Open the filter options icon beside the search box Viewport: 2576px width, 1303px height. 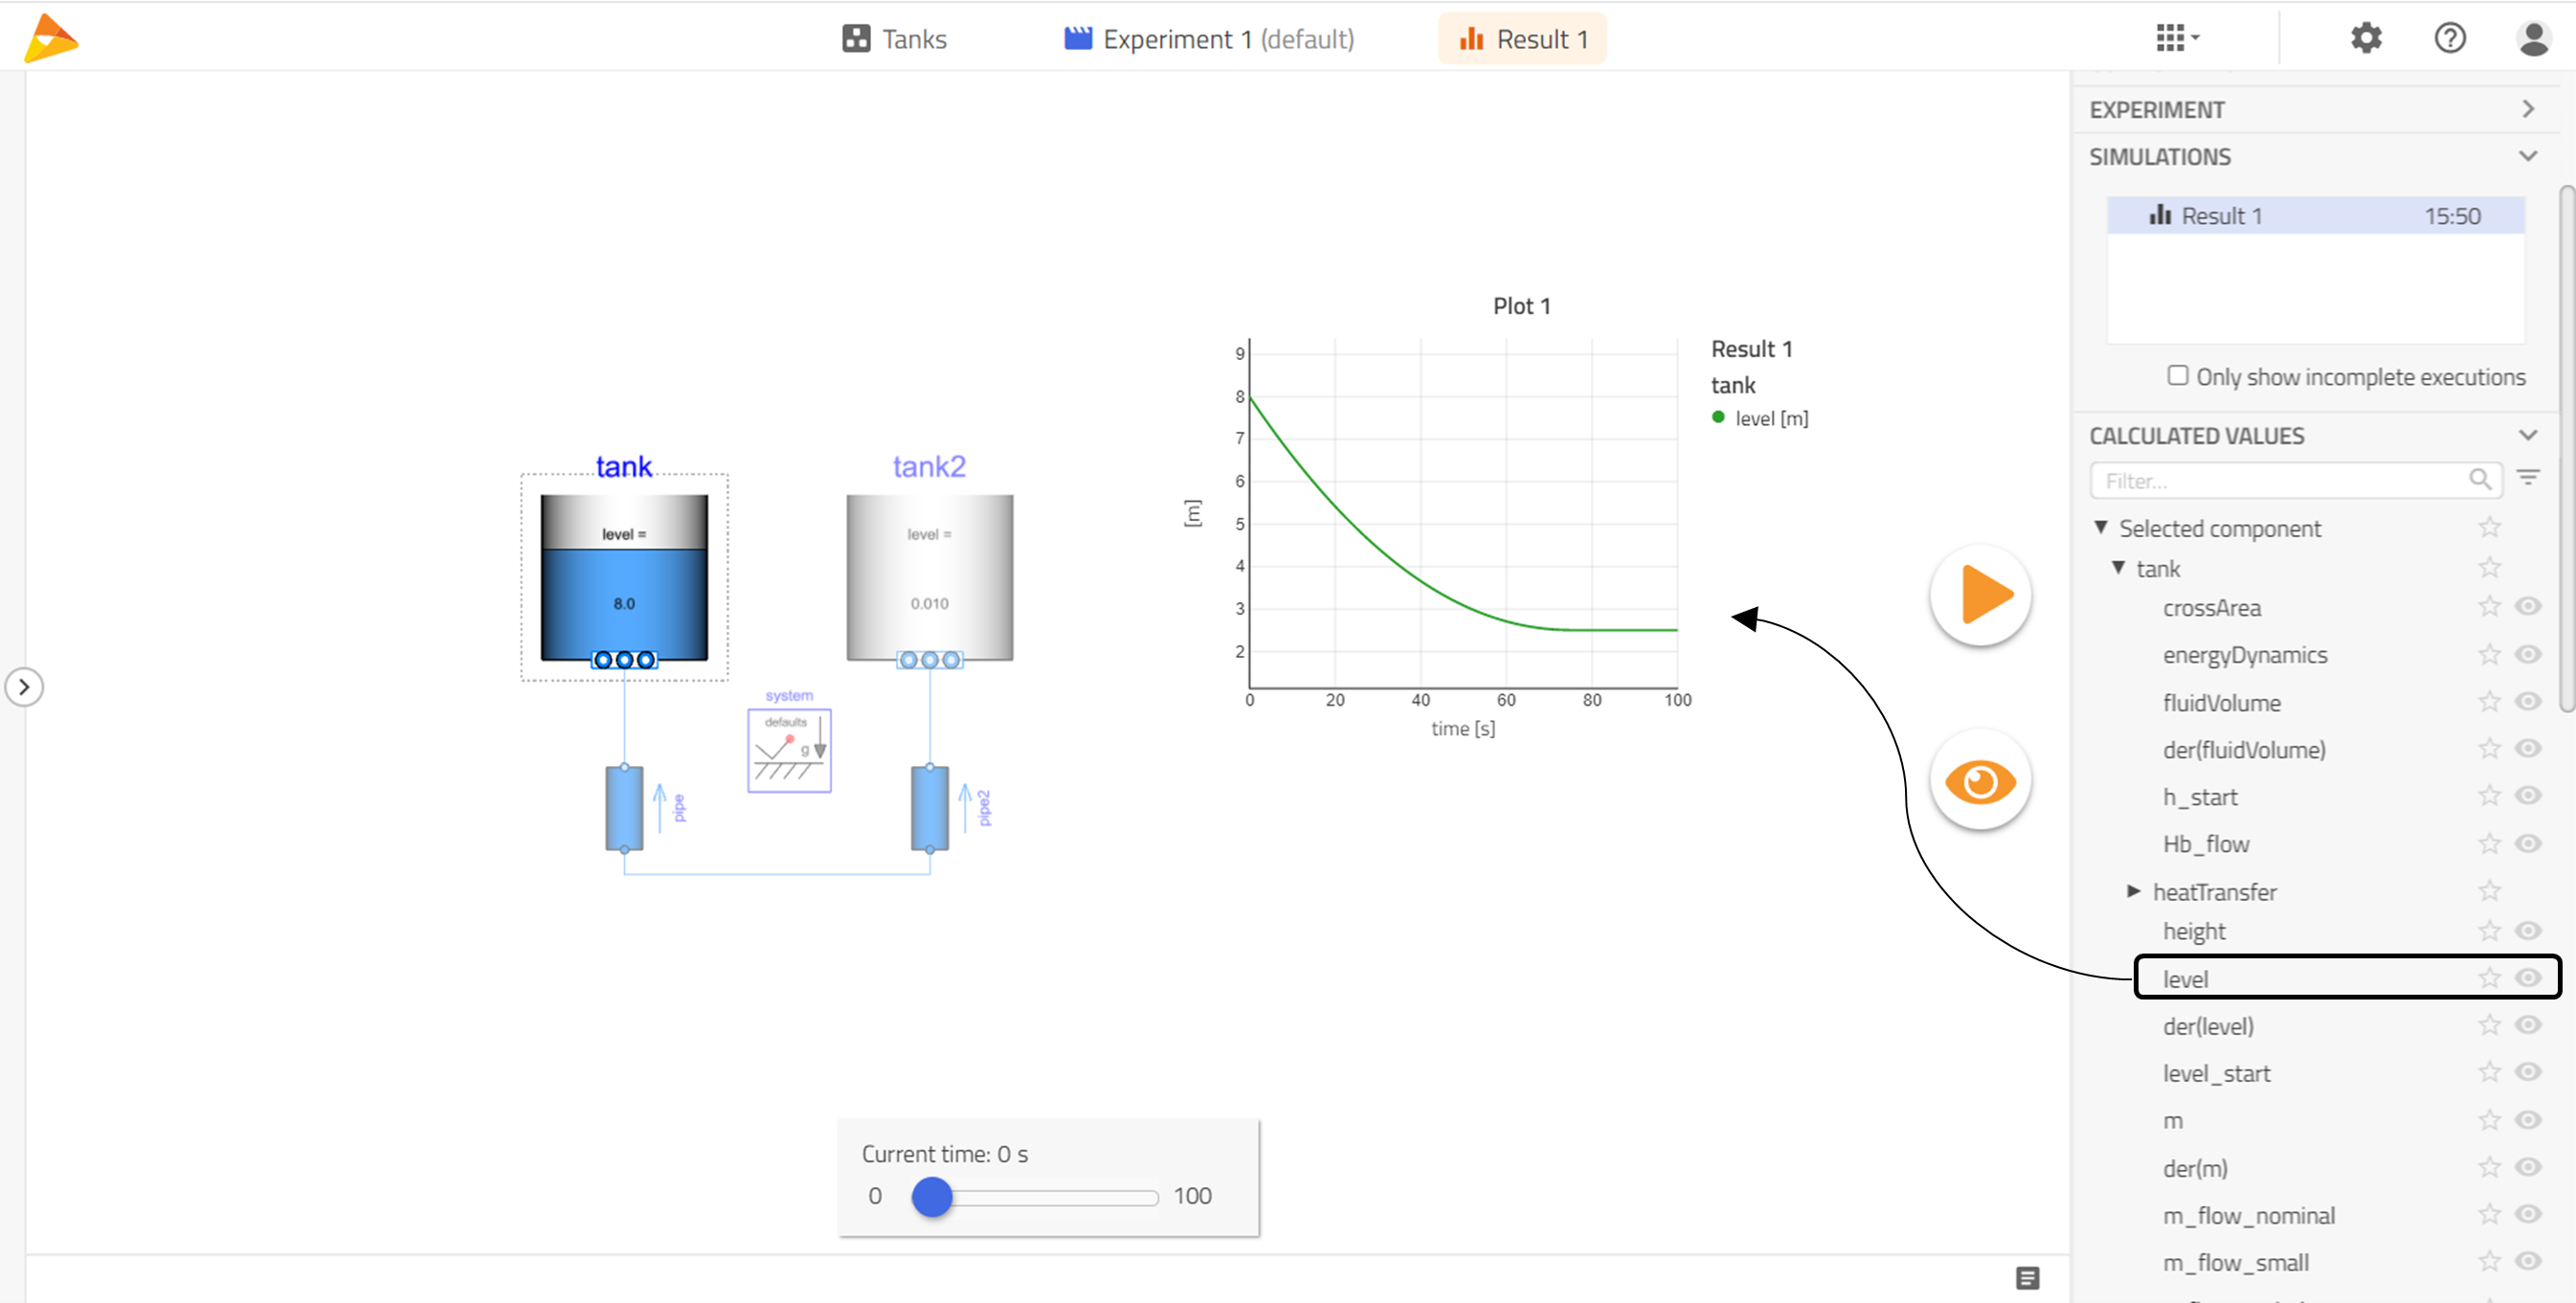(2529, 478)
